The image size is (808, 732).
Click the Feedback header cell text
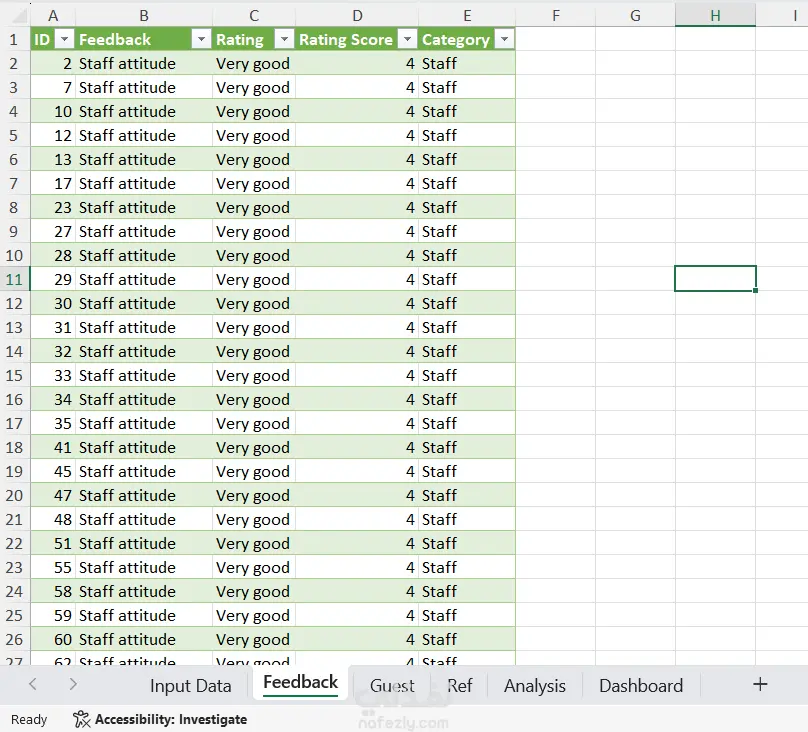[x=114, y=39]
